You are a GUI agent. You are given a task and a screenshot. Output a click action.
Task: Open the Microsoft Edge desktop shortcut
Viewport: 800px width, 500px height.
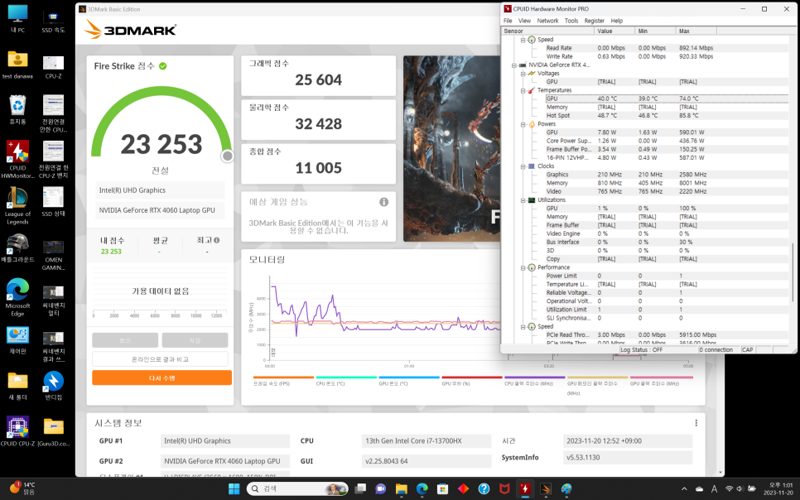pyautogui.click(x=18, y=297)
